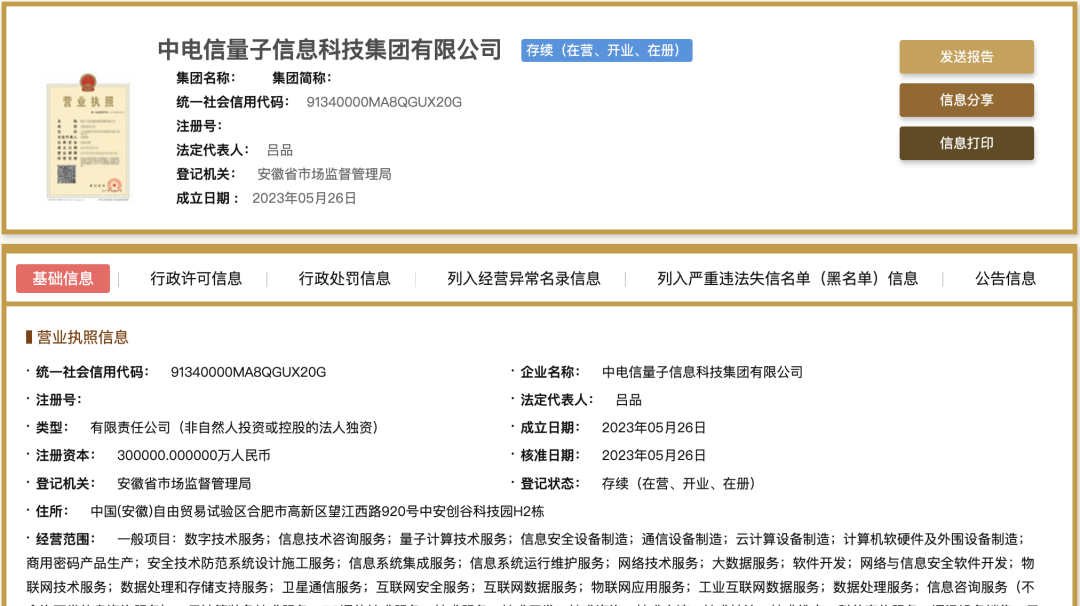Click legal representative 吕品 in the header
The width and height of the screenshot is (1080, 606).
[x=280, y=150]
